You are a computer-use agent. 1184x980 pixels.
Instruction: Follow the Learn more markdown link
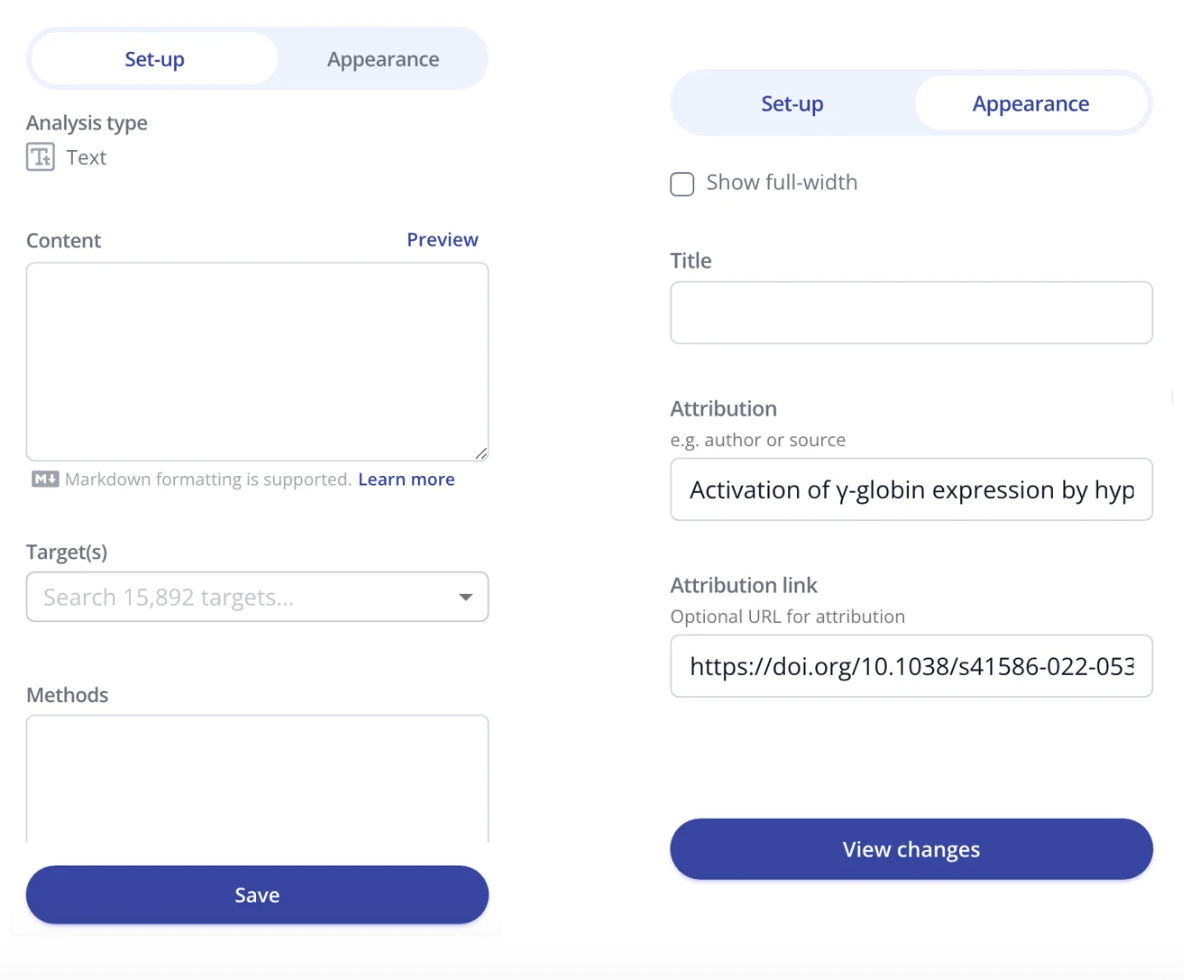[406, 480]
